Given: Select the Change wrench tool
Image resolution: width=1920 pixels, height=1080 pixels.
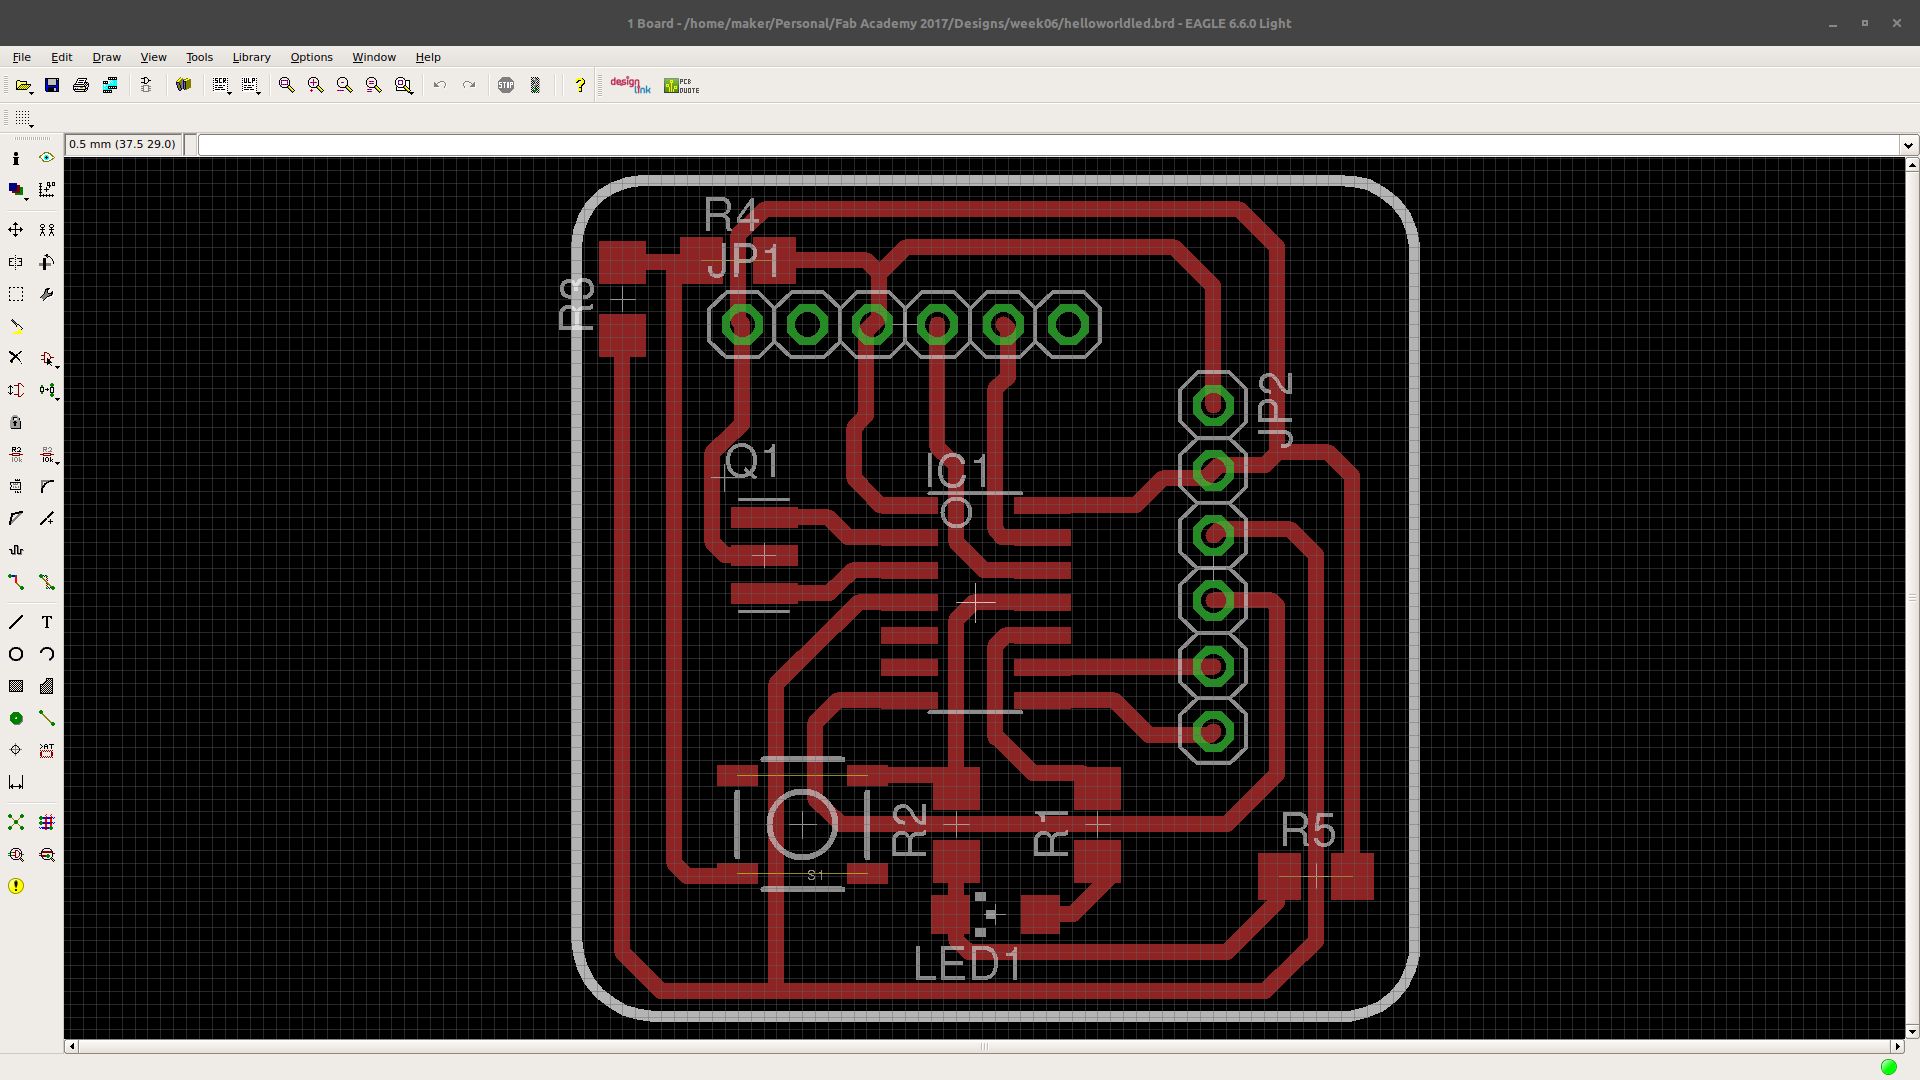Looking at the screenshot, I should point(46,294).
